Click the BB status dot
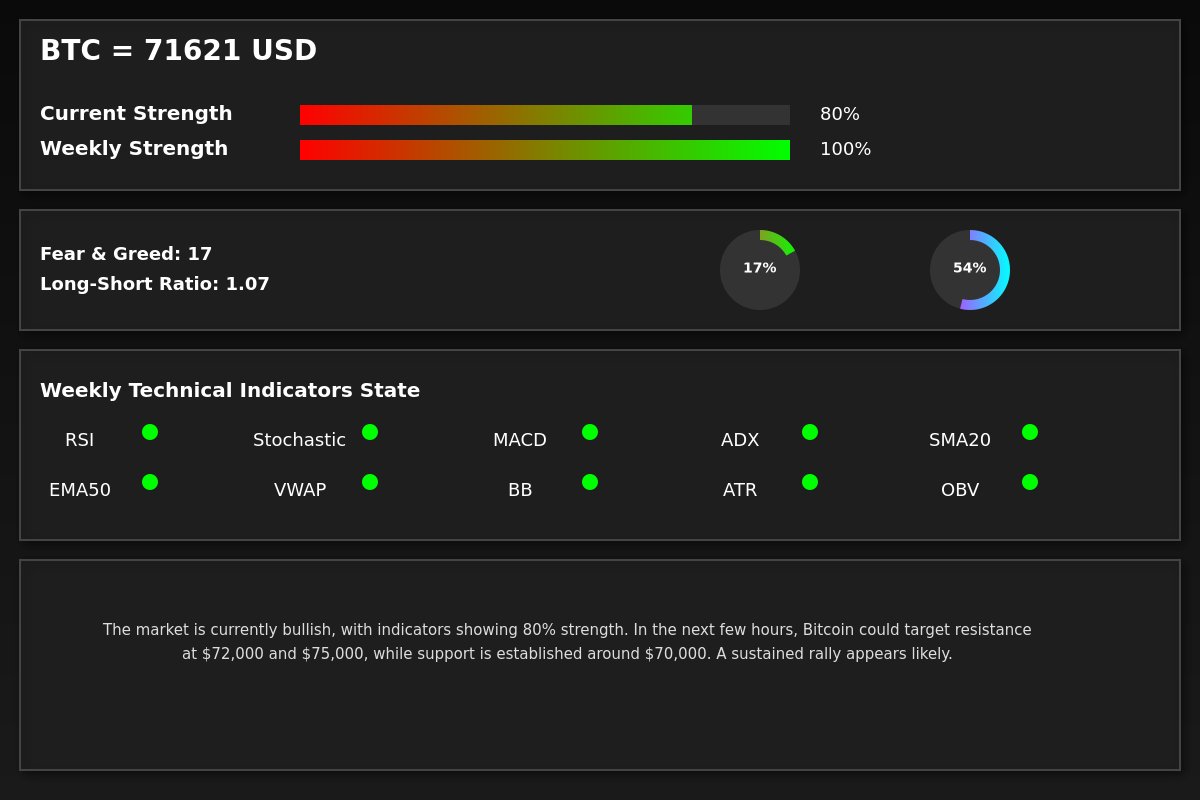The height and width of the screenshot is (800, 1200). (x=590, y=482)
